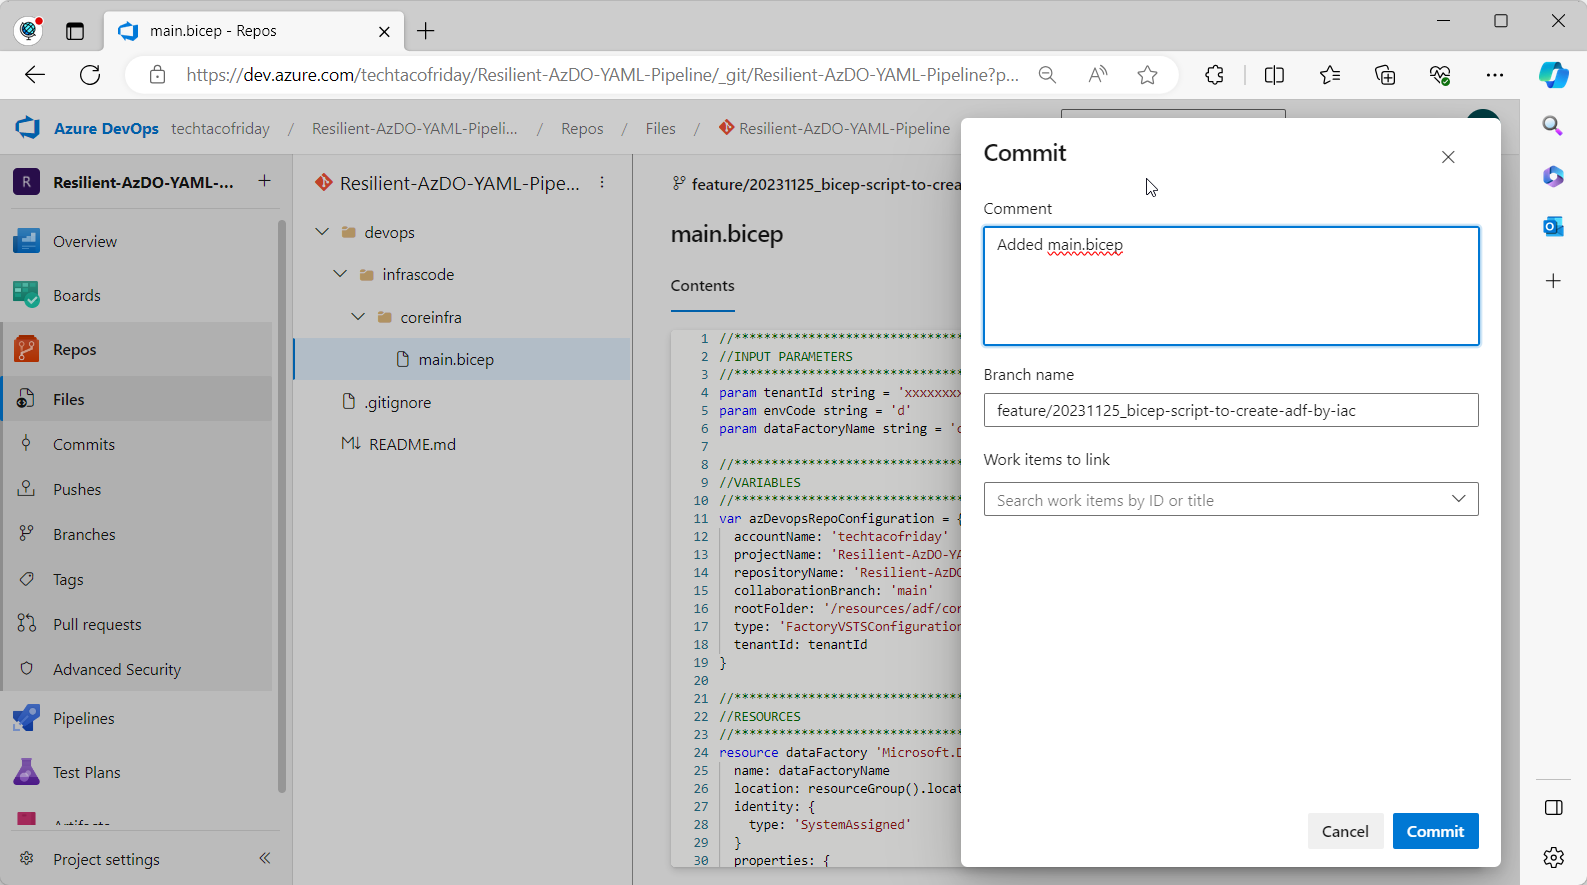
Task: Add this page to favorites star
Action: pyautogui.click(x=1147, y=75)
